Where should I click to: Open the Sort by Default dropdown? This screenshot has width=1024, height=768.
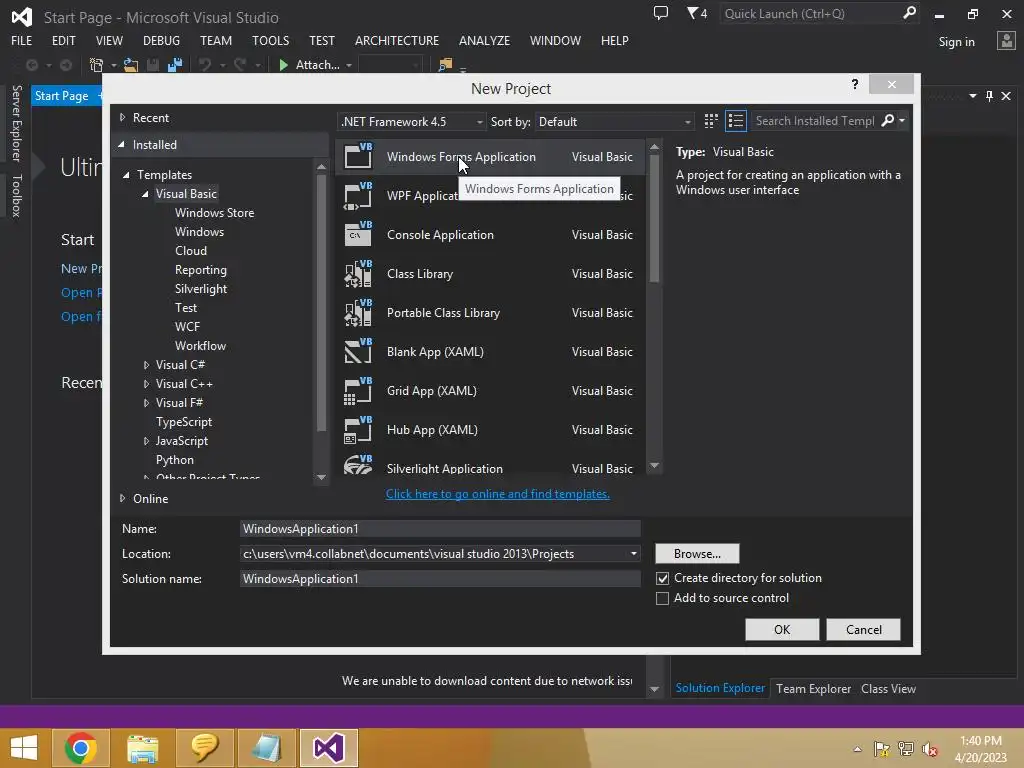tap(614, 121)
